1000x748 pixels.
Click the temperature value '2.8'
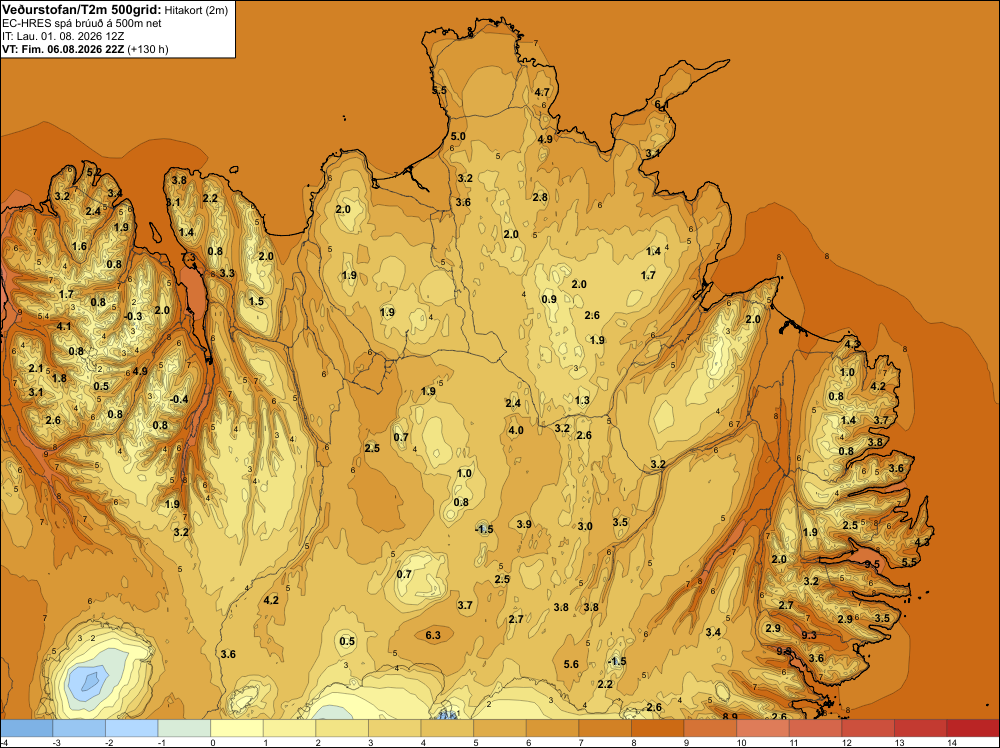tap(540, 197)
